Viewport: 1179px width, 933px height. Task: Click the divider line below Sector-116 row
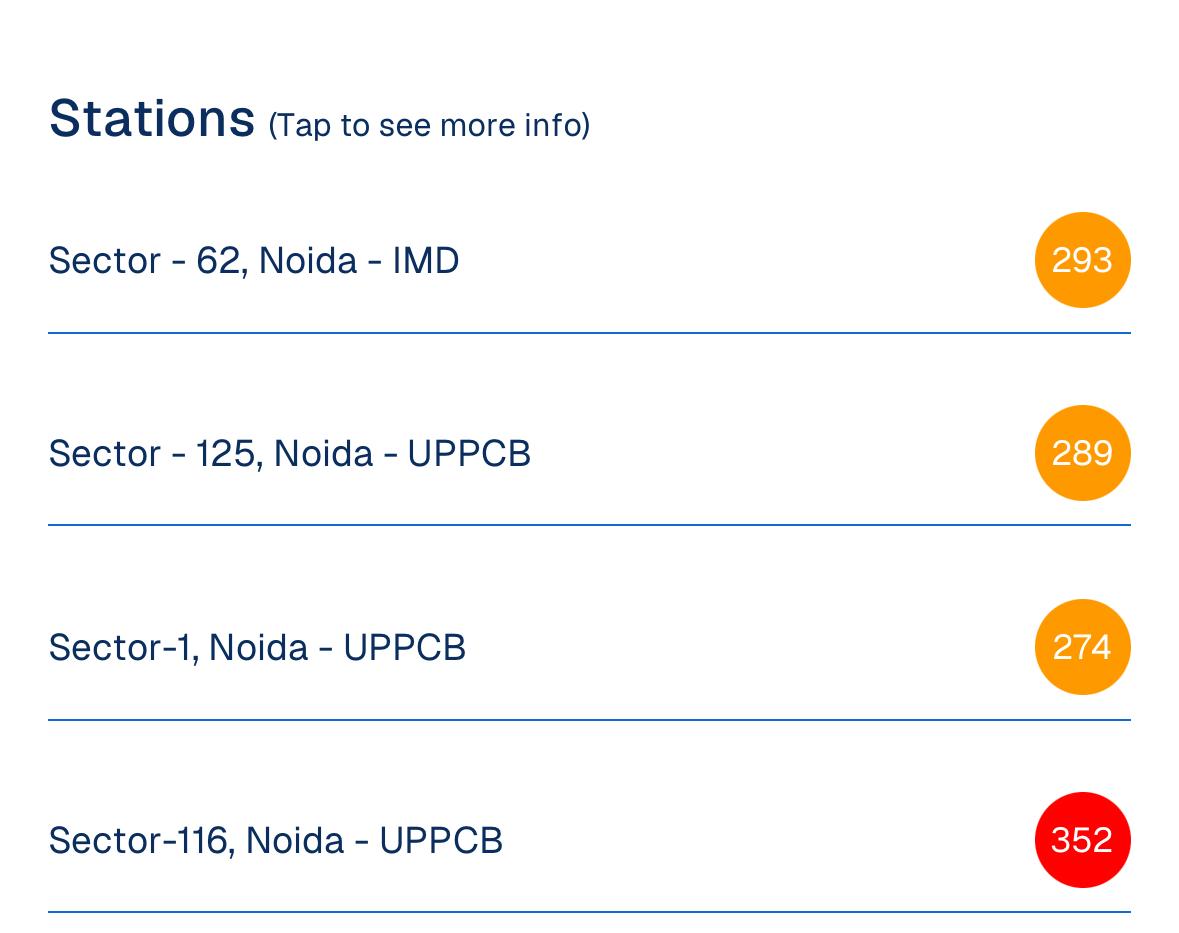pos(589,912)
